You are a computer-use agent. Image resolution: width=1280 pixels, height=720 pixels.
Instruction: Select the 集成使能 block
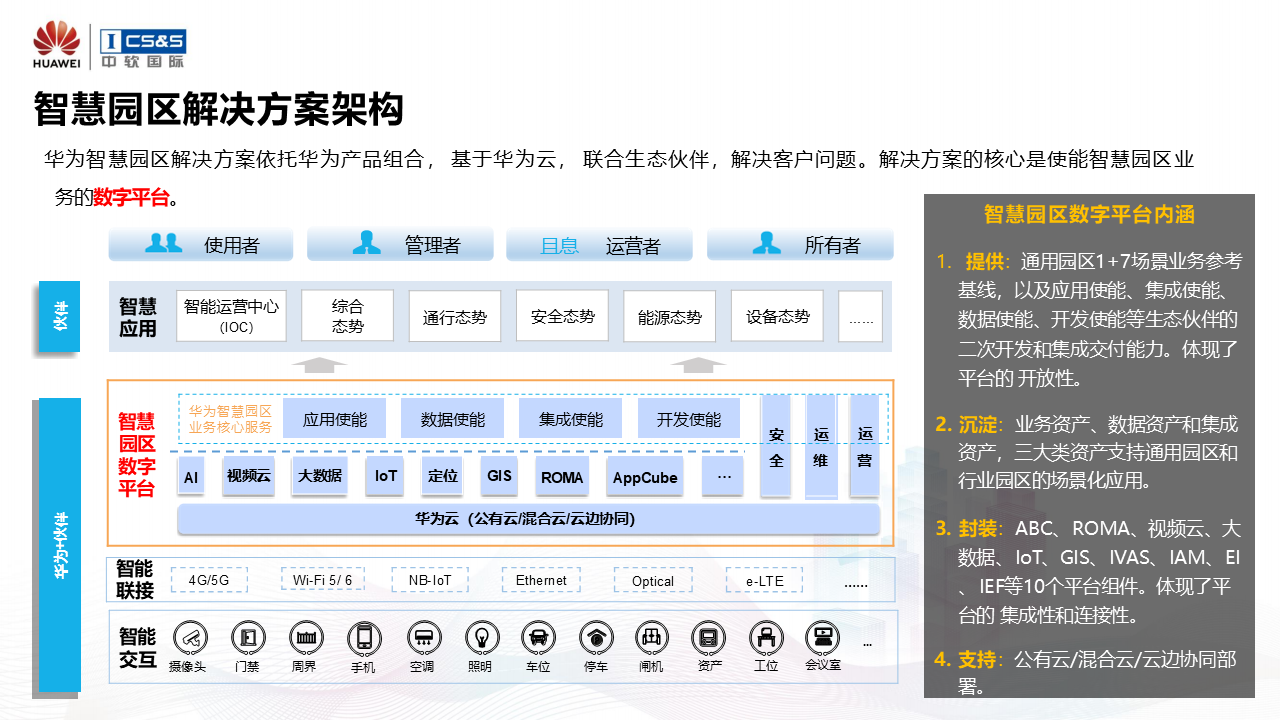[570, 419]
